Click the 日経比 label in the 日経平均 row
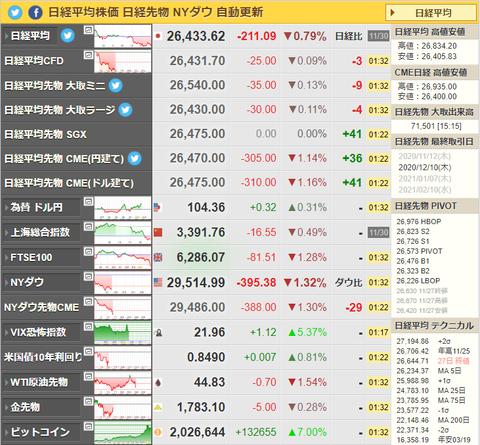 (x=349, y=36)
